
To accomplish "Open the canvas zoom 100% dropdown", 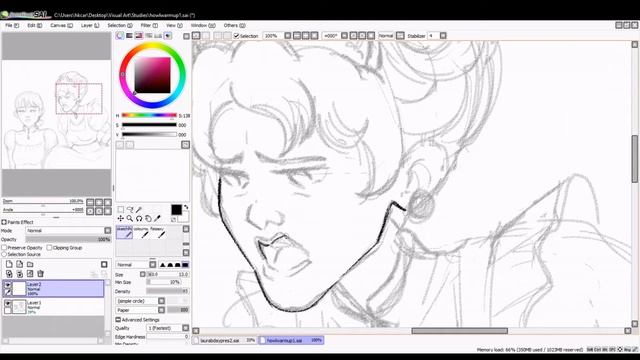I will pyautogui.click(x=288, y=36).
